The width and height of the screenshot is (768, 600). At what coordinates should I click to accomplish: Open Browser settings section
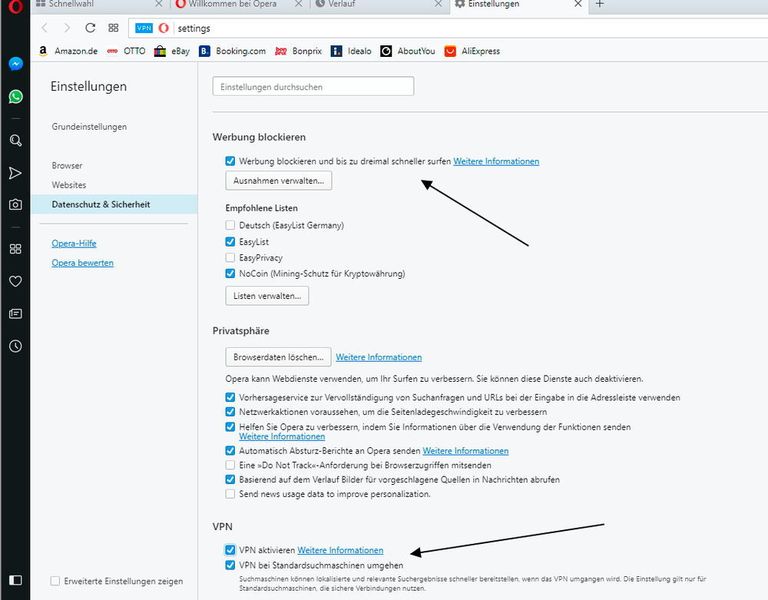(67, 166)
